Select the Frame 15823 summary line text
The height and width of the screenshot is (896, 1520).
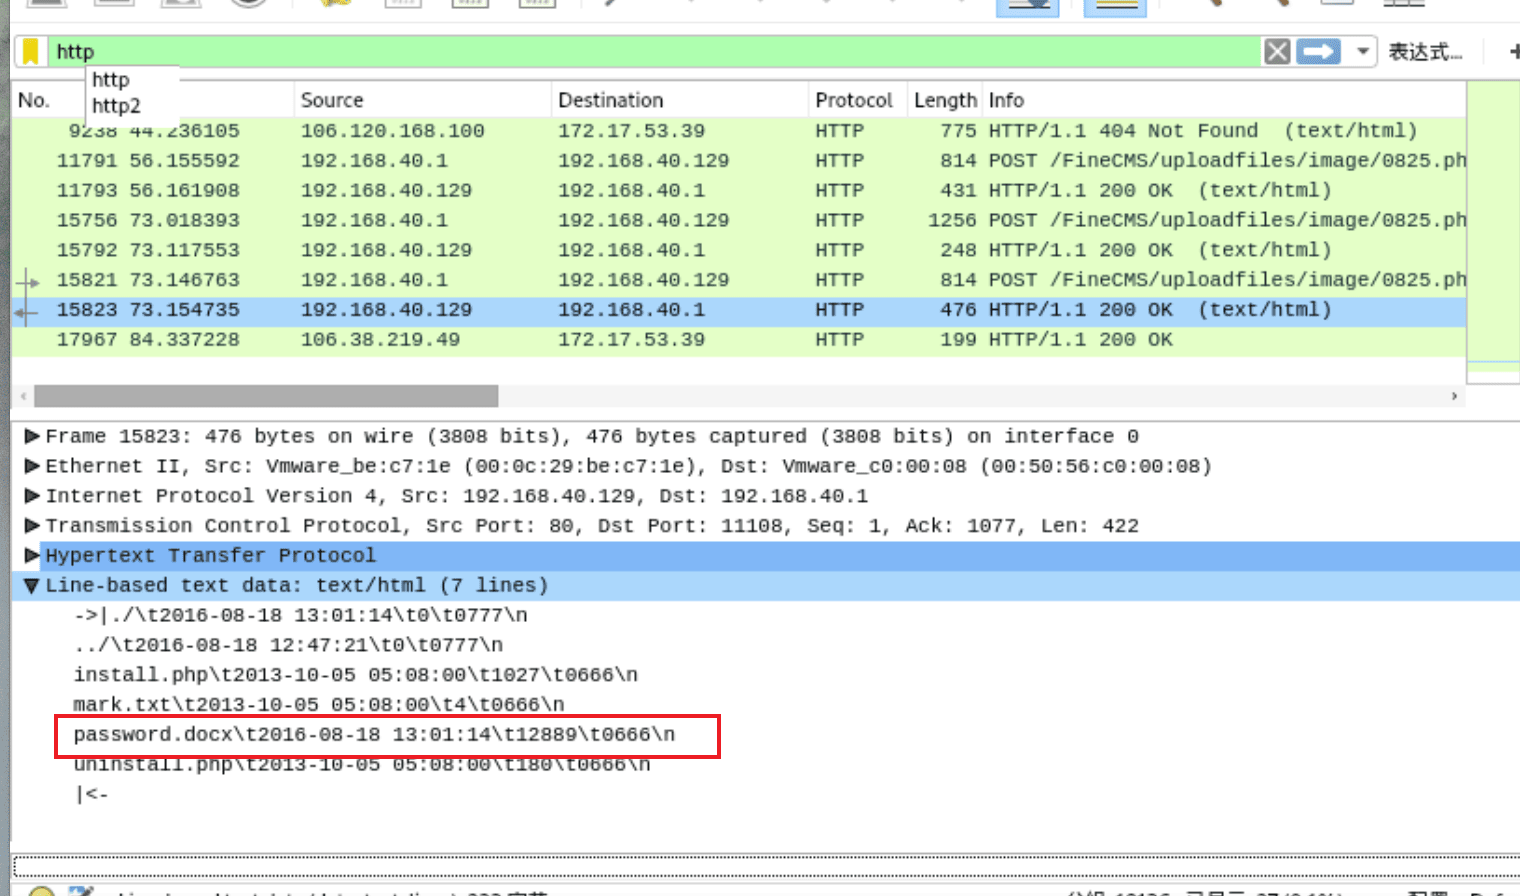[592, 436]
